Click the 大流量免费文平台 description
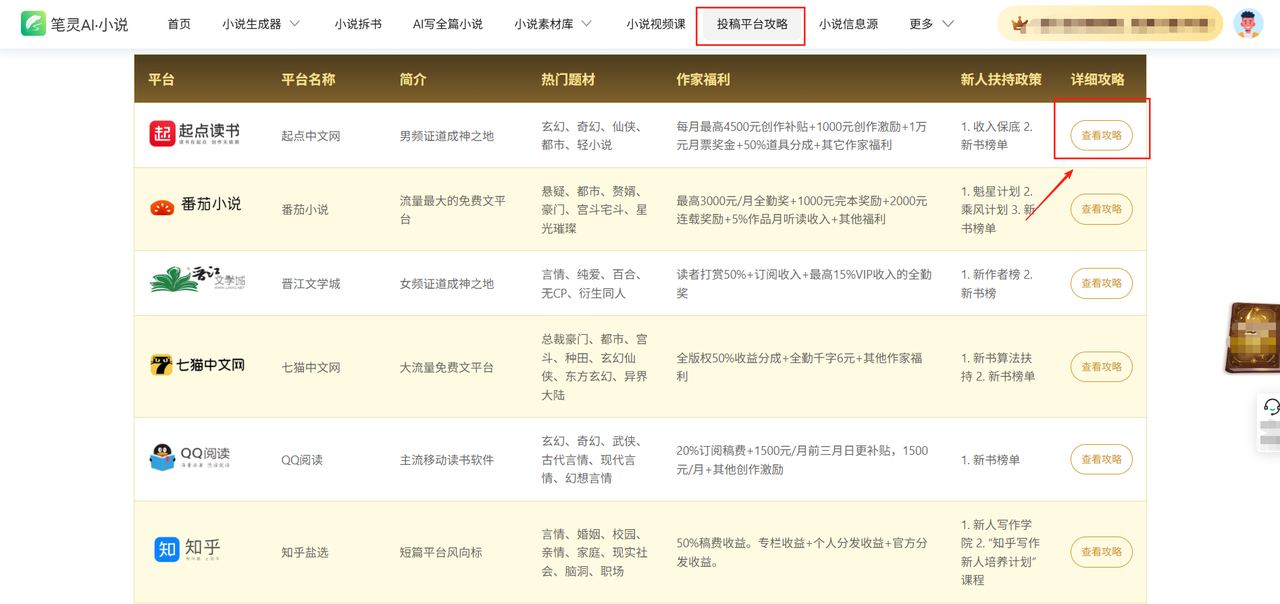This screenshot has height=604, width=1280. [447, 368]
